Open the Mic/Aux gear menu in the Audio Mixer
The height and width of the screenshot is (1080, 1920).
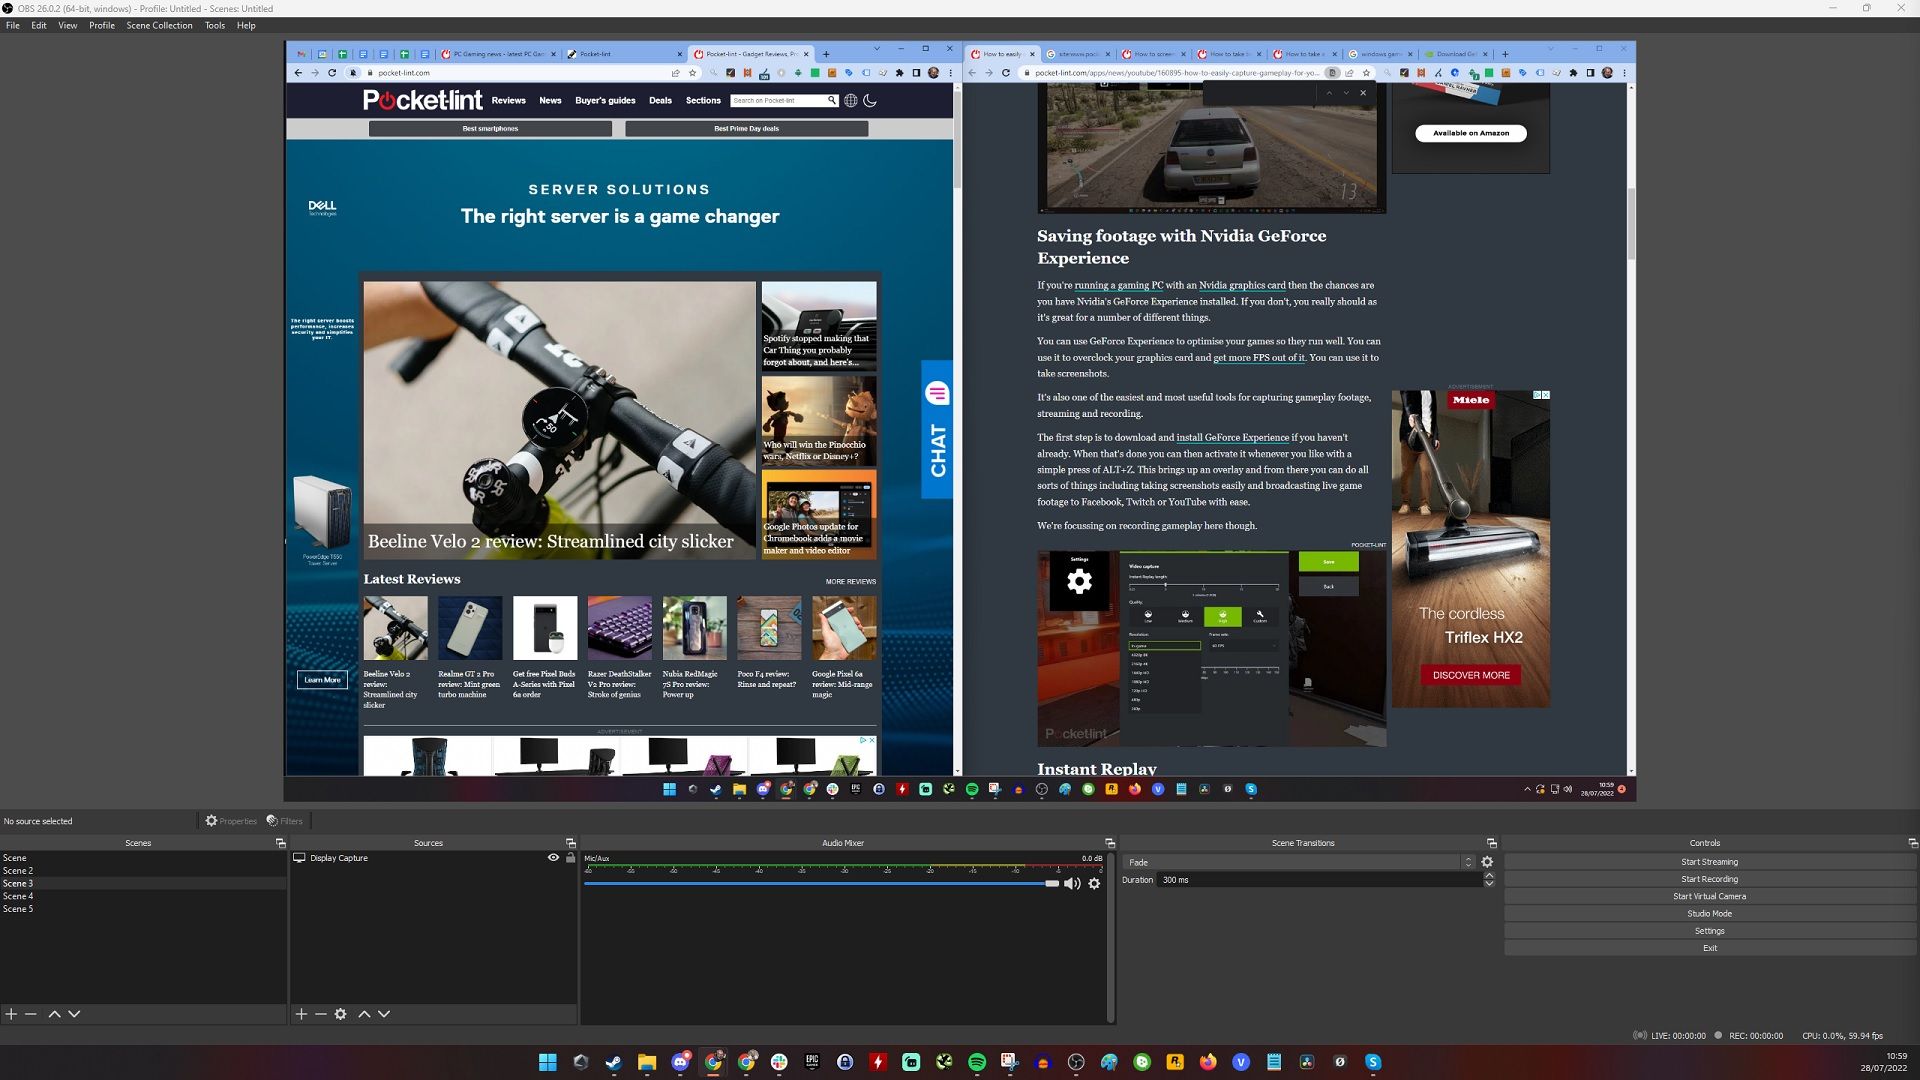point(1094,884)
